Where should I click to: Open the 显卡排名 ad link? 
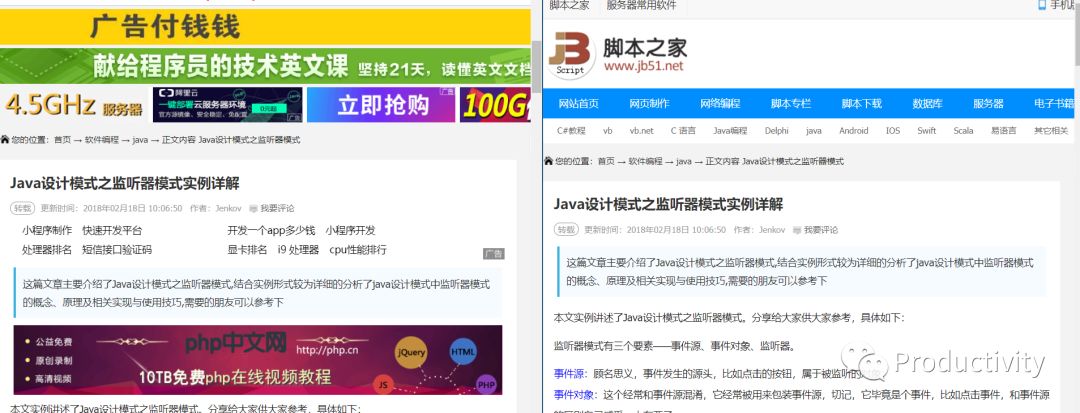(x=247, y=250)
